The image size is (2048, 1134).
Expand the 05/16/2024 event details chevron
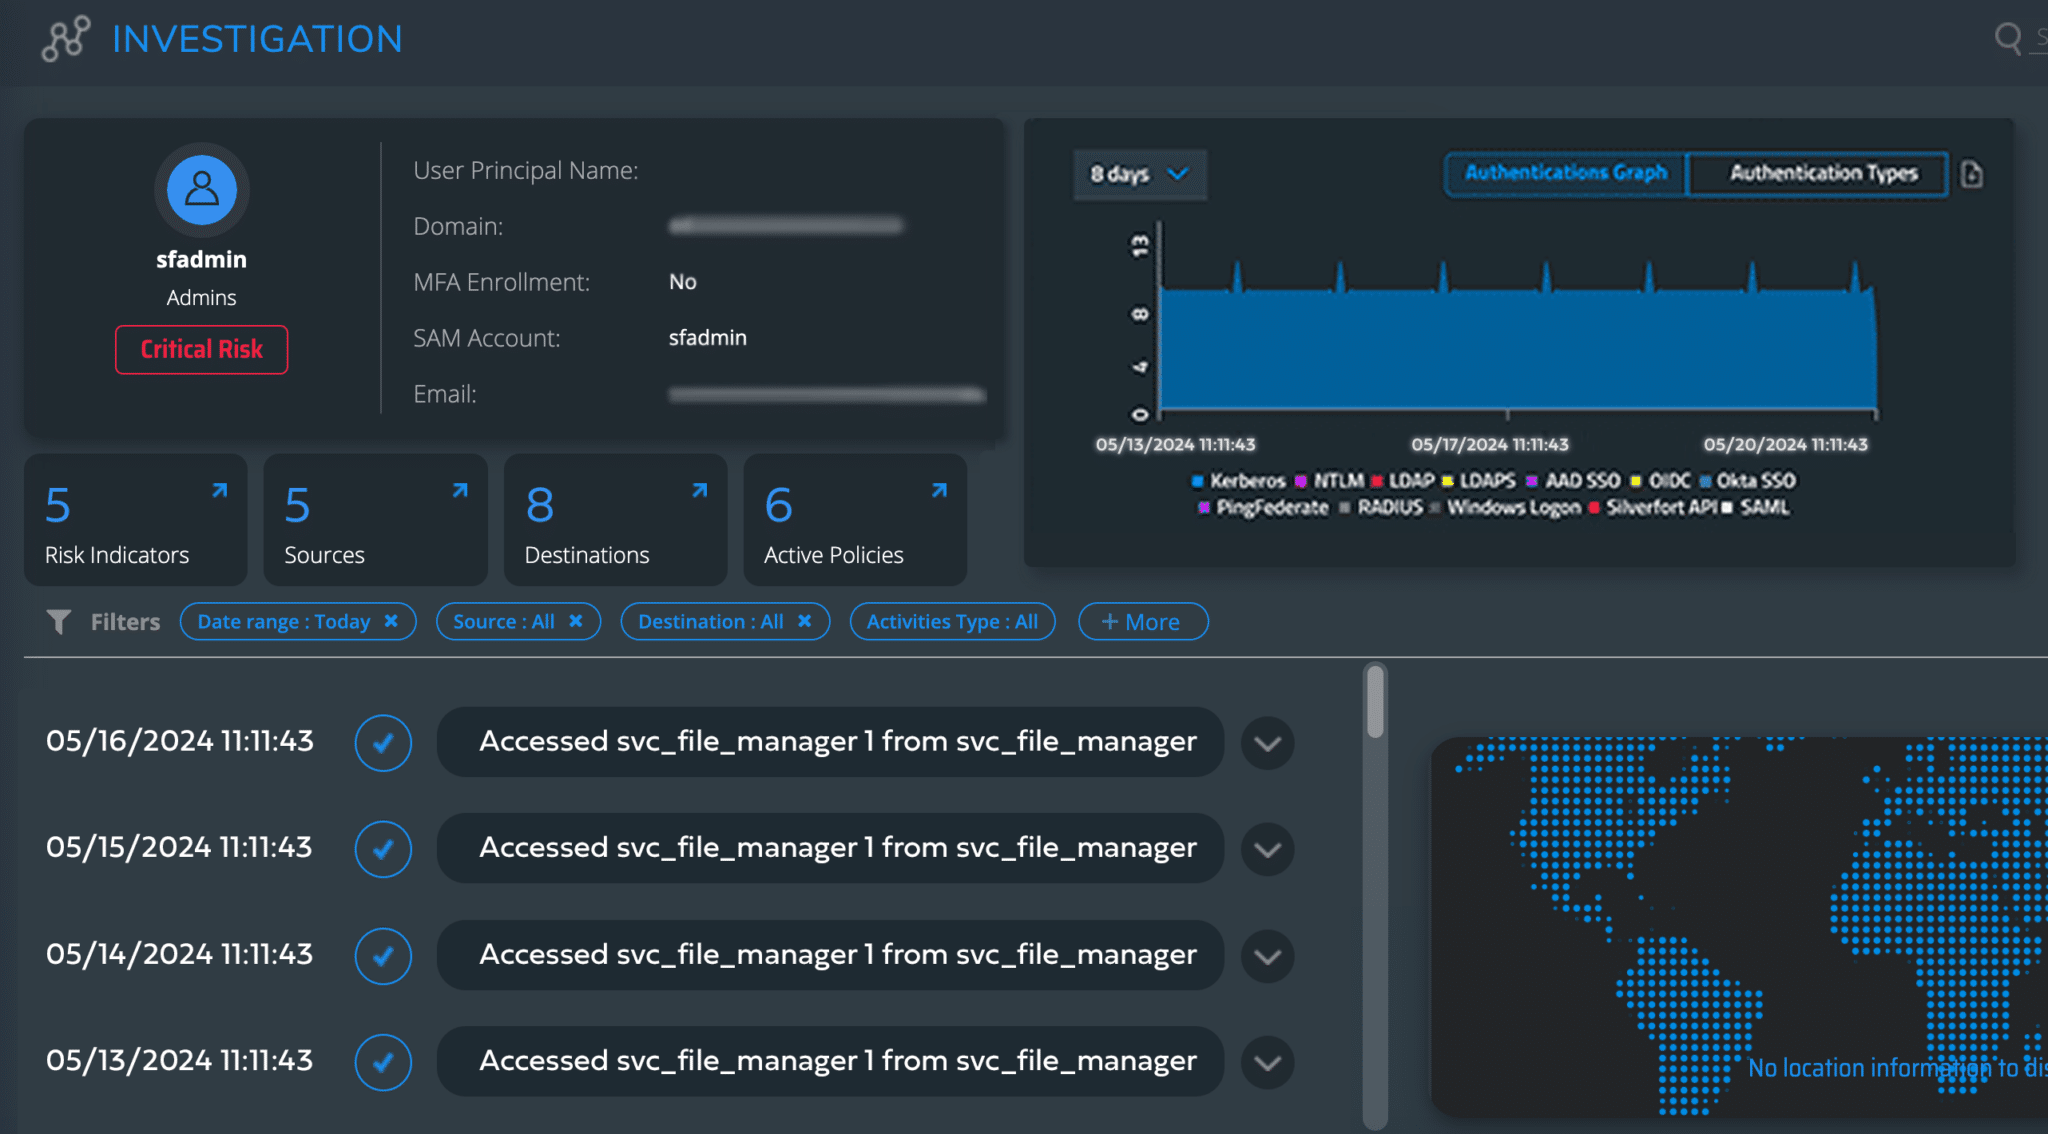tap(1267, 743)
